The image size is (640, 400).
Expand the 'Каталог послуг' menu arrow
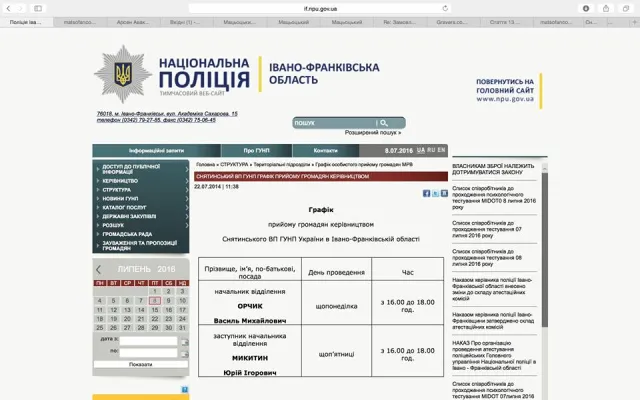pos(187,207)
